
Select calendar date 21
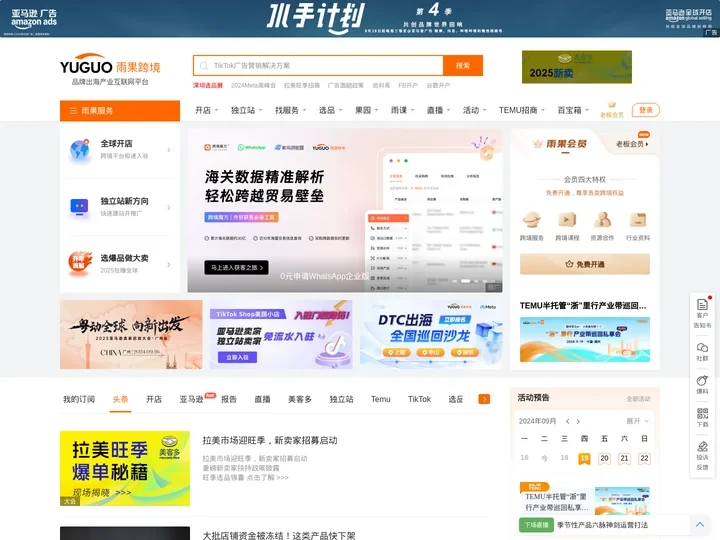[x=624, y=458]
